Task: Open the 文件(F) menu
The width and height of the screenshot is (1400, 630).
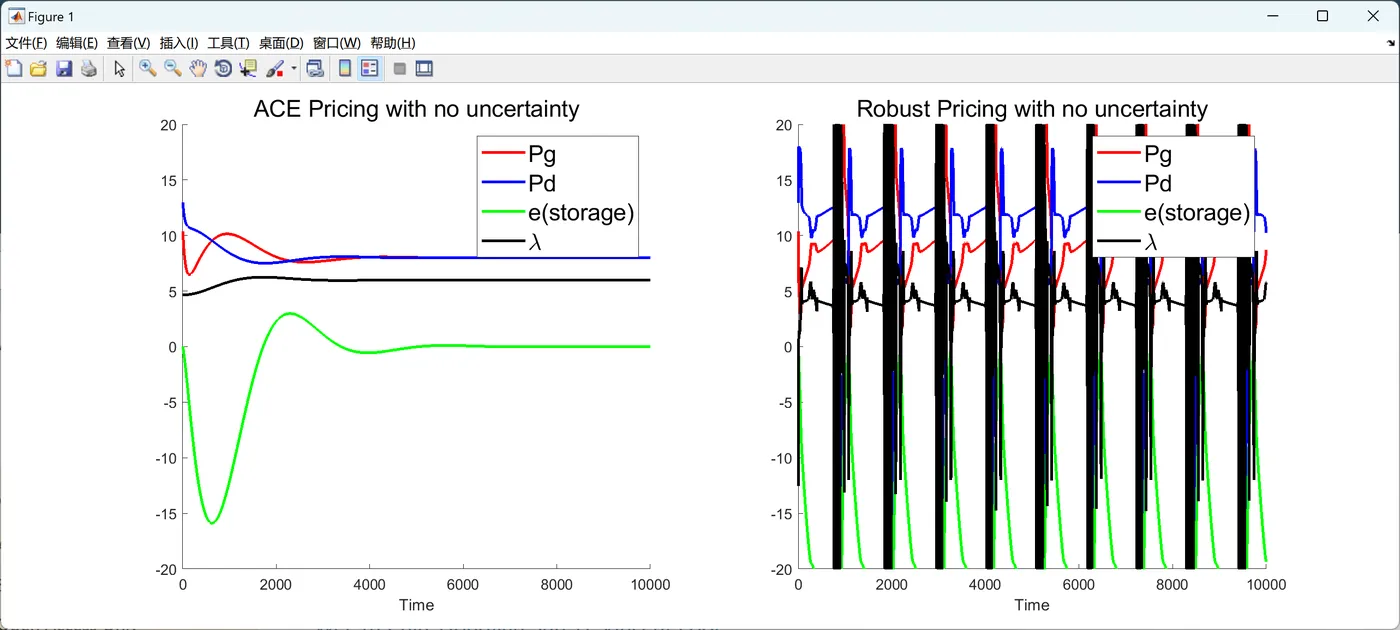Action: 26,43
